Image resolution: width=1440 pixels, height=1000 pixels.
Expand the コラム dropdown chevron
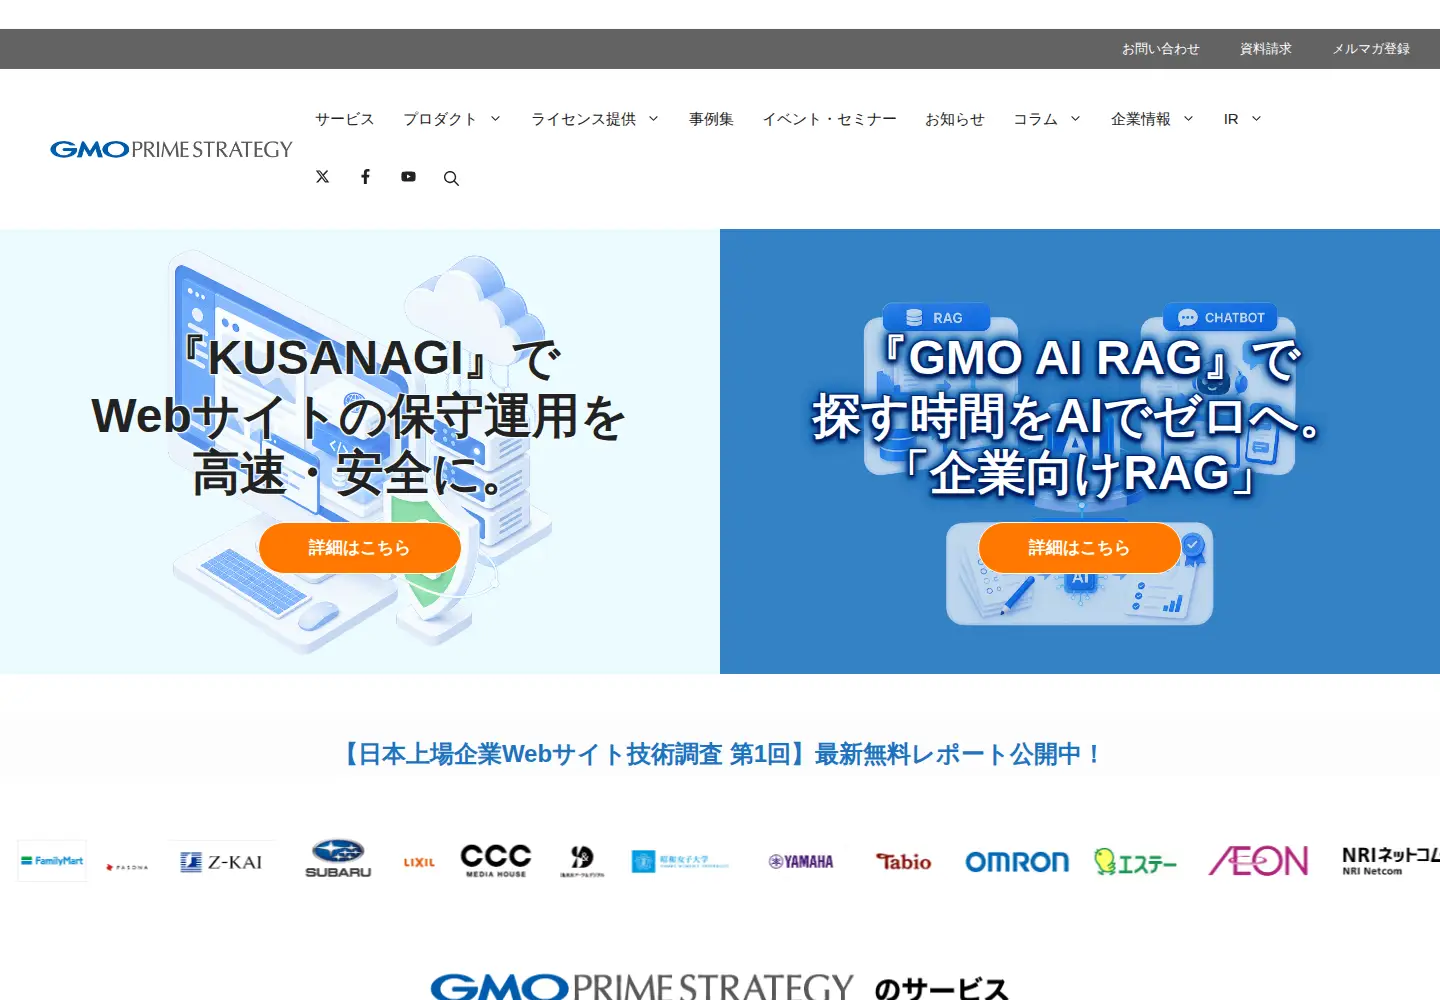point(1076,119)
